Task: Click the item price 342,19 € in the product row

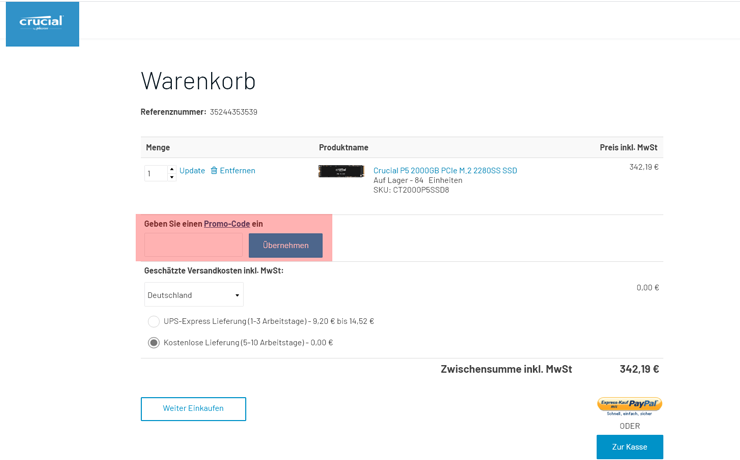Action: click(644, 167)
